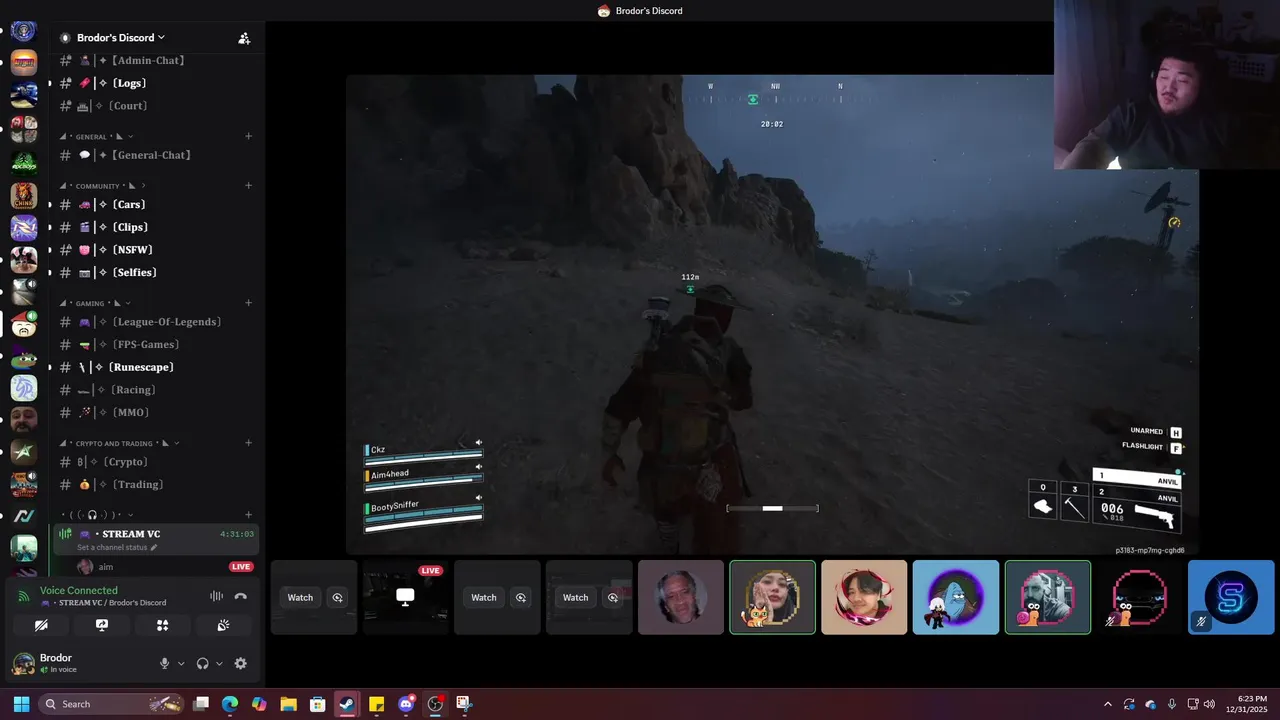Toggle noise suppression waveform button
Viewport: 1280px width, 720px height.
click(216, 596)
